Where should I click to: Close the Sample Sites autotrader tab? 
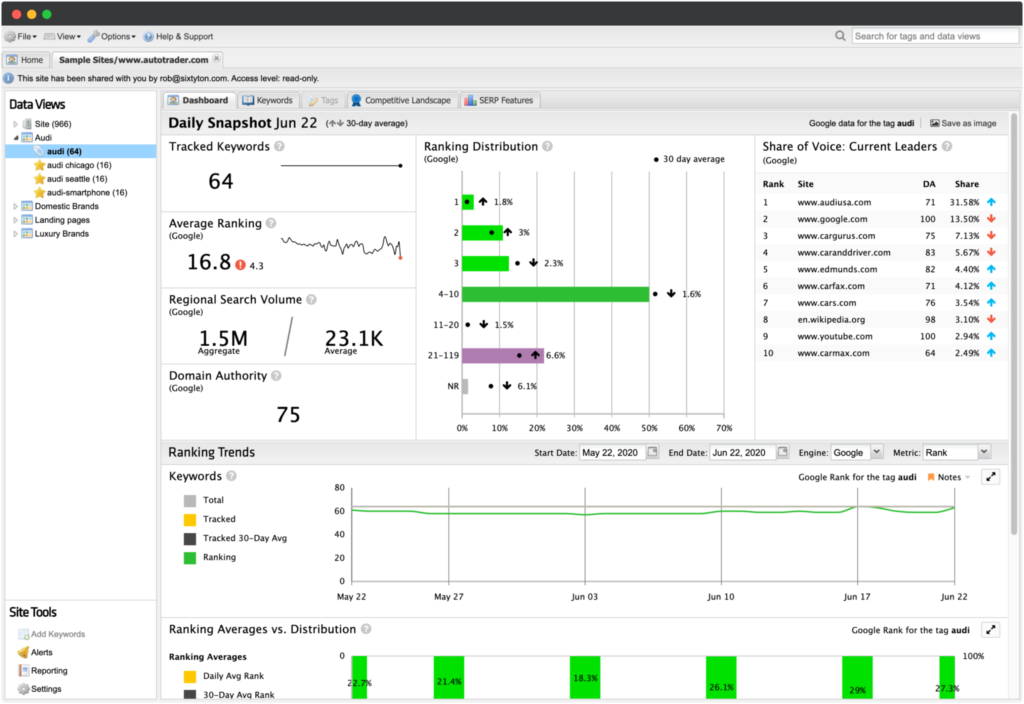(216, 59)
